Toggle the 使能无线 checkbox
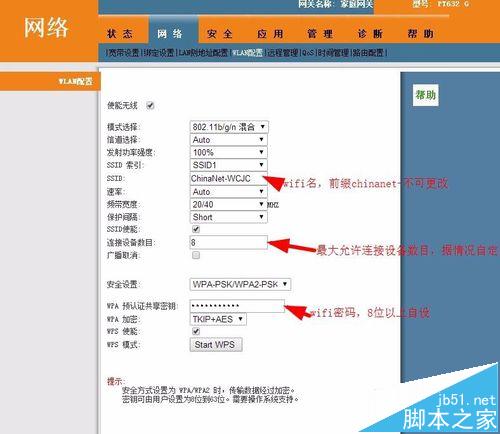 (150, 106)
